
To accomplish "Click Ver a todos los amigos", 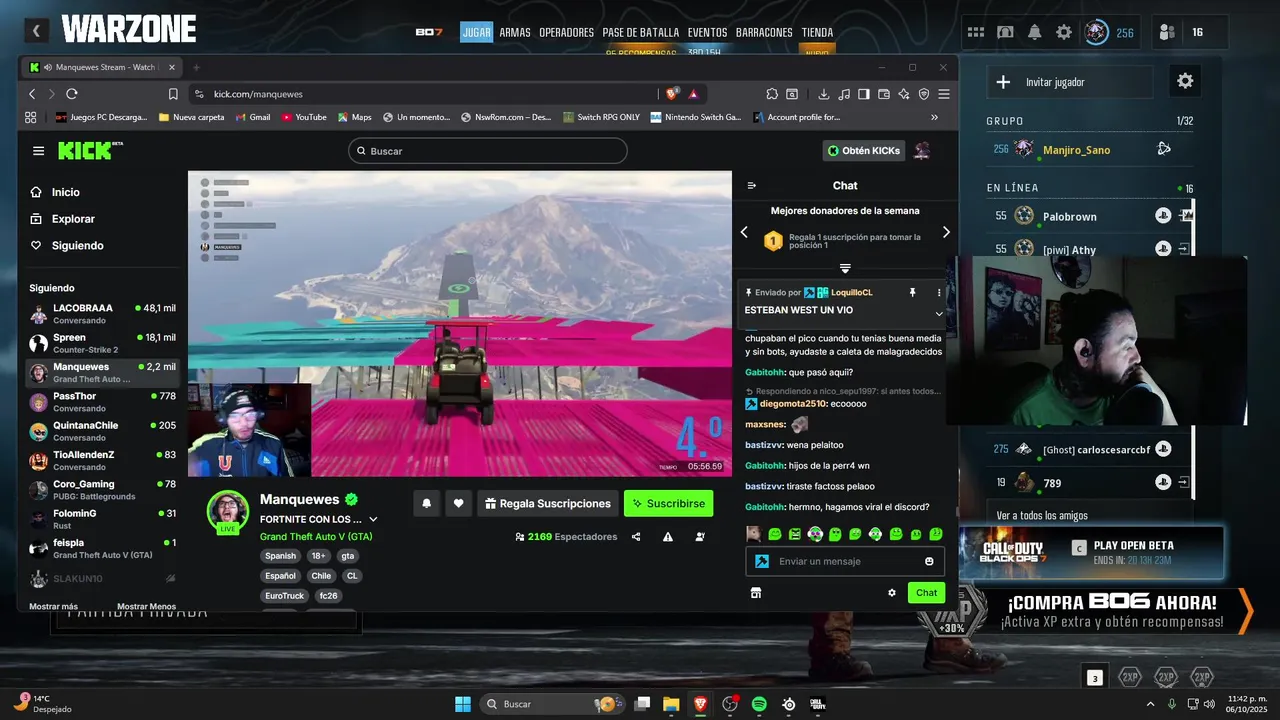I will (1042, 516).
